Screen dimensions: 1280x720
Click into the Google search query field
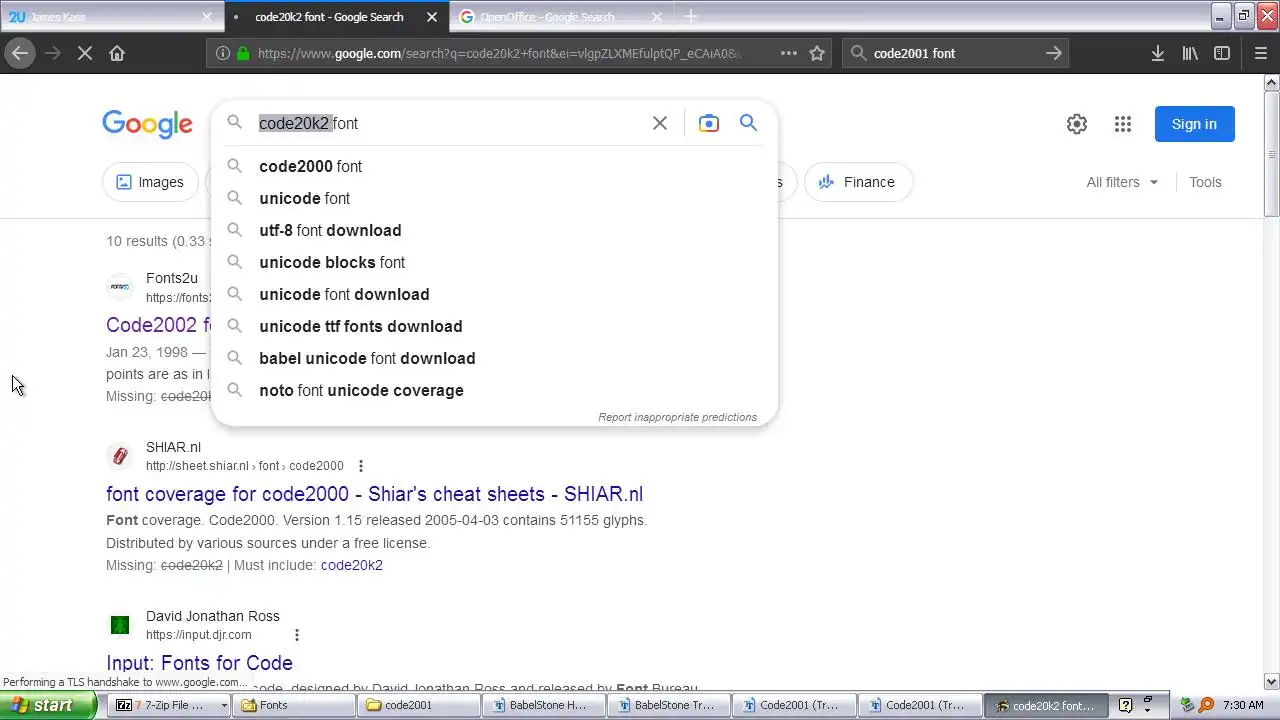click(x=450, y=123)
